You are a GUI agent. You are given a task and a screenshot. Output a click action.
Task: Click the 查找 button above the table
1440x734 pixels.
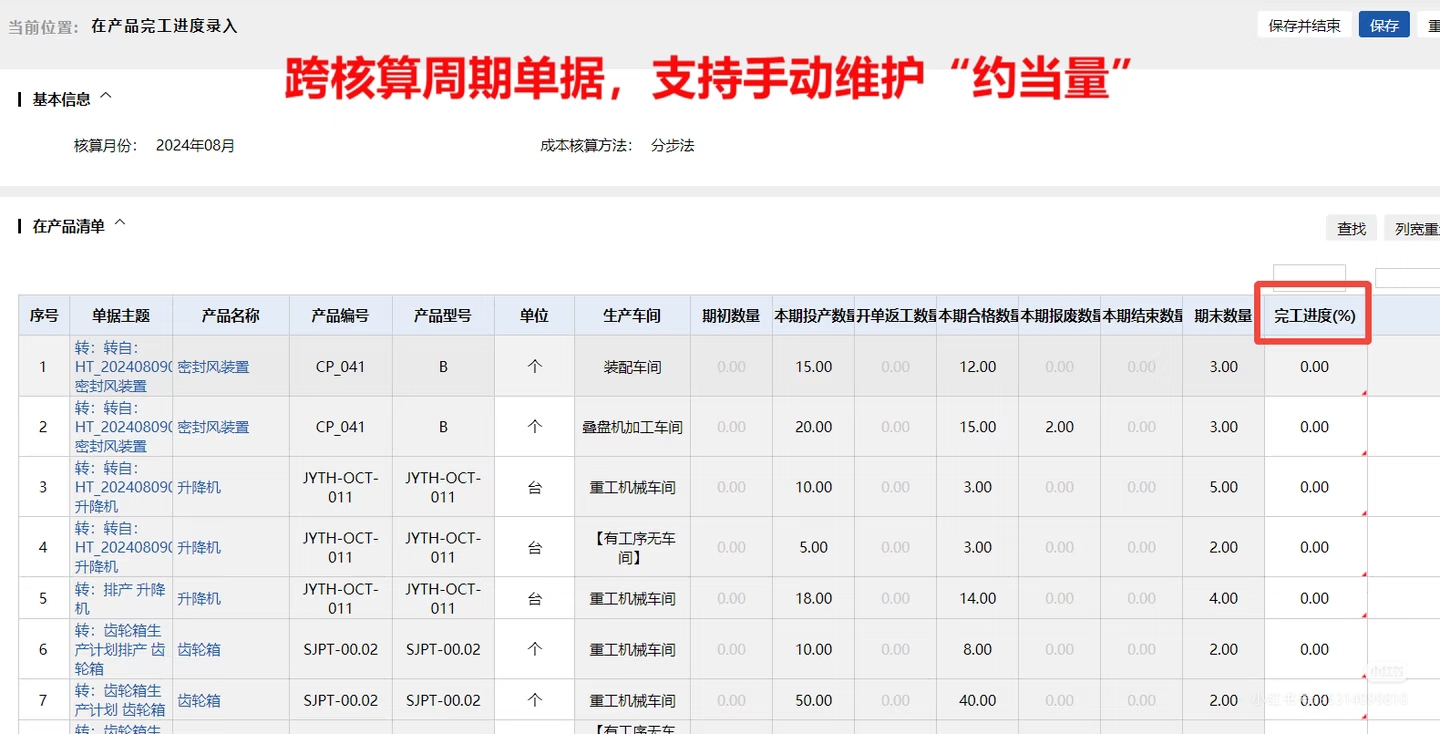click(1351, 228)
